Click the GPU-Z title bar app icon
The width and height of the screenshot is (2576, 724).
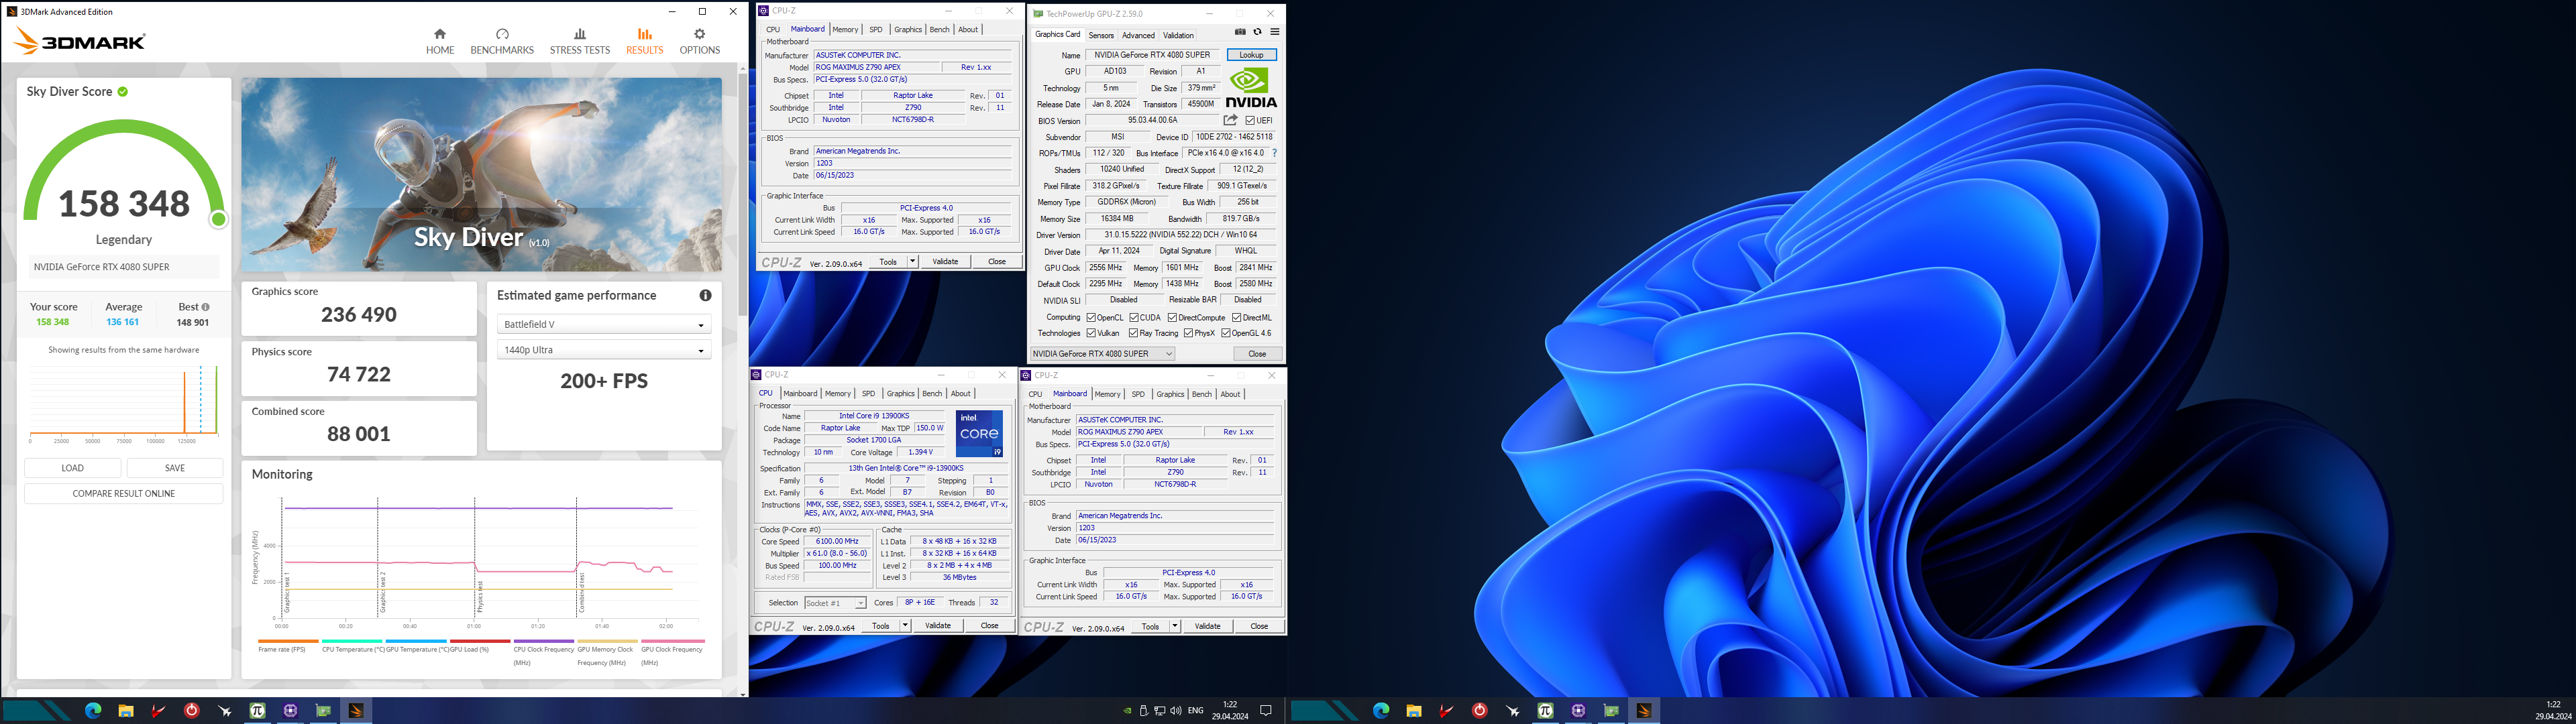1038,14
